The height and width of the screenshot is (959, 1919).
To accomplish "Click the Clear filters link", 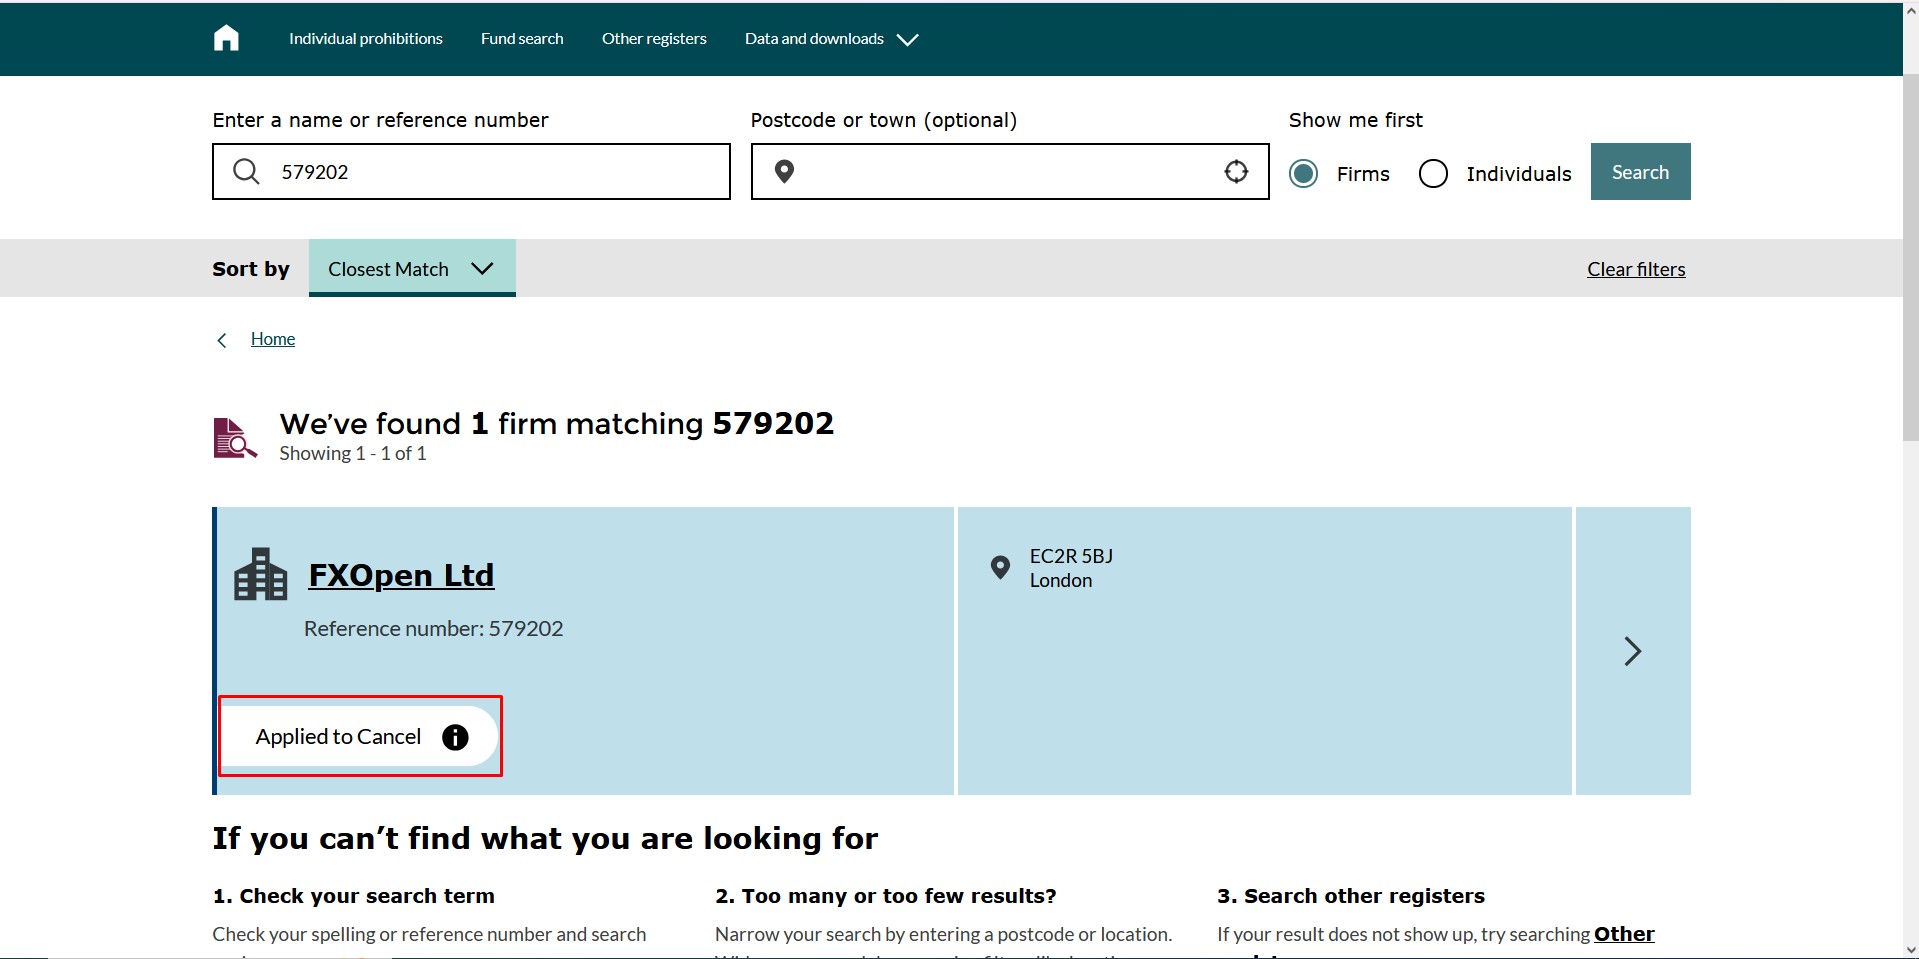I will click(1636, 269).
